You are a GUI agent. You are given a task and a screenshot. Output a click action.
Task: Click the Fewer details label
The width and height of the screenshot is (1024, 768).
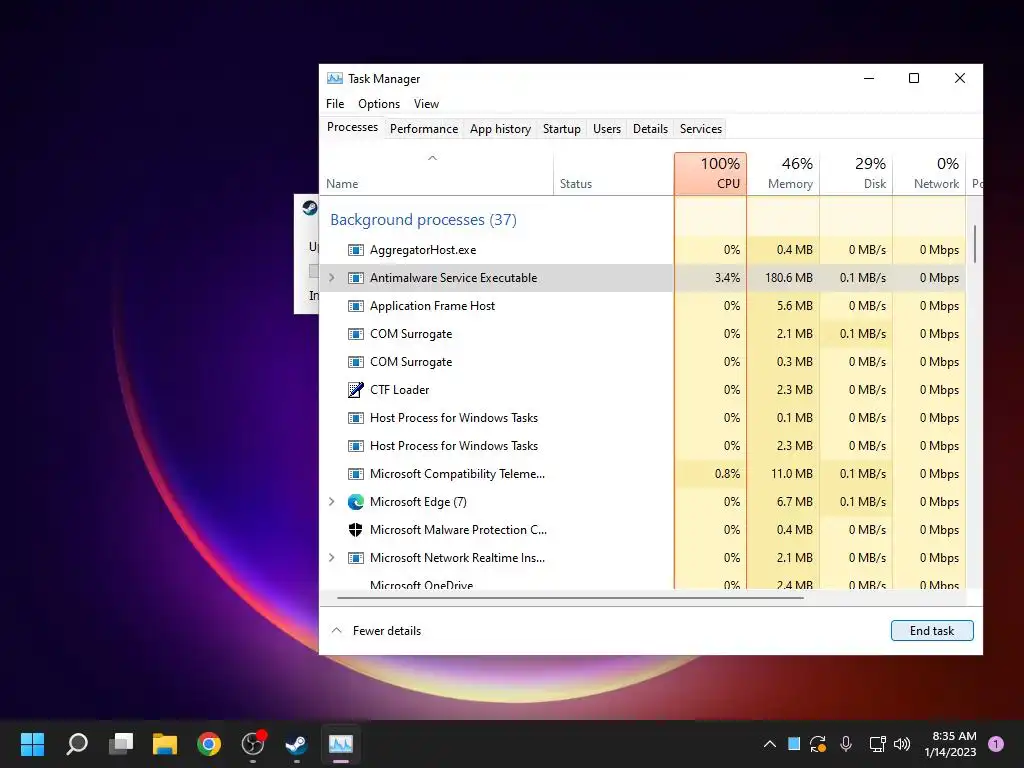click(x=387, y=631)
